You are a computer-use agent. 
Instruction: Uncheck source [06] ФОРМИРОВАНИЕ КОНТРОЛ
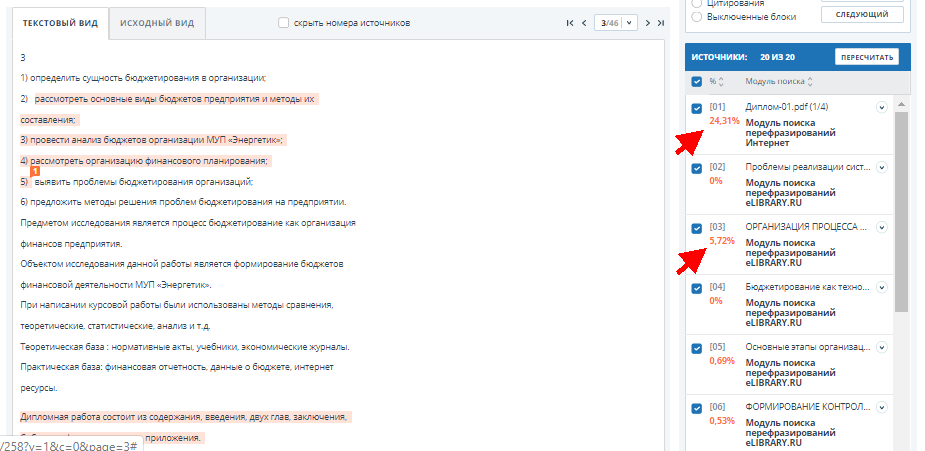pyautogui.click(x=697, y=409)
